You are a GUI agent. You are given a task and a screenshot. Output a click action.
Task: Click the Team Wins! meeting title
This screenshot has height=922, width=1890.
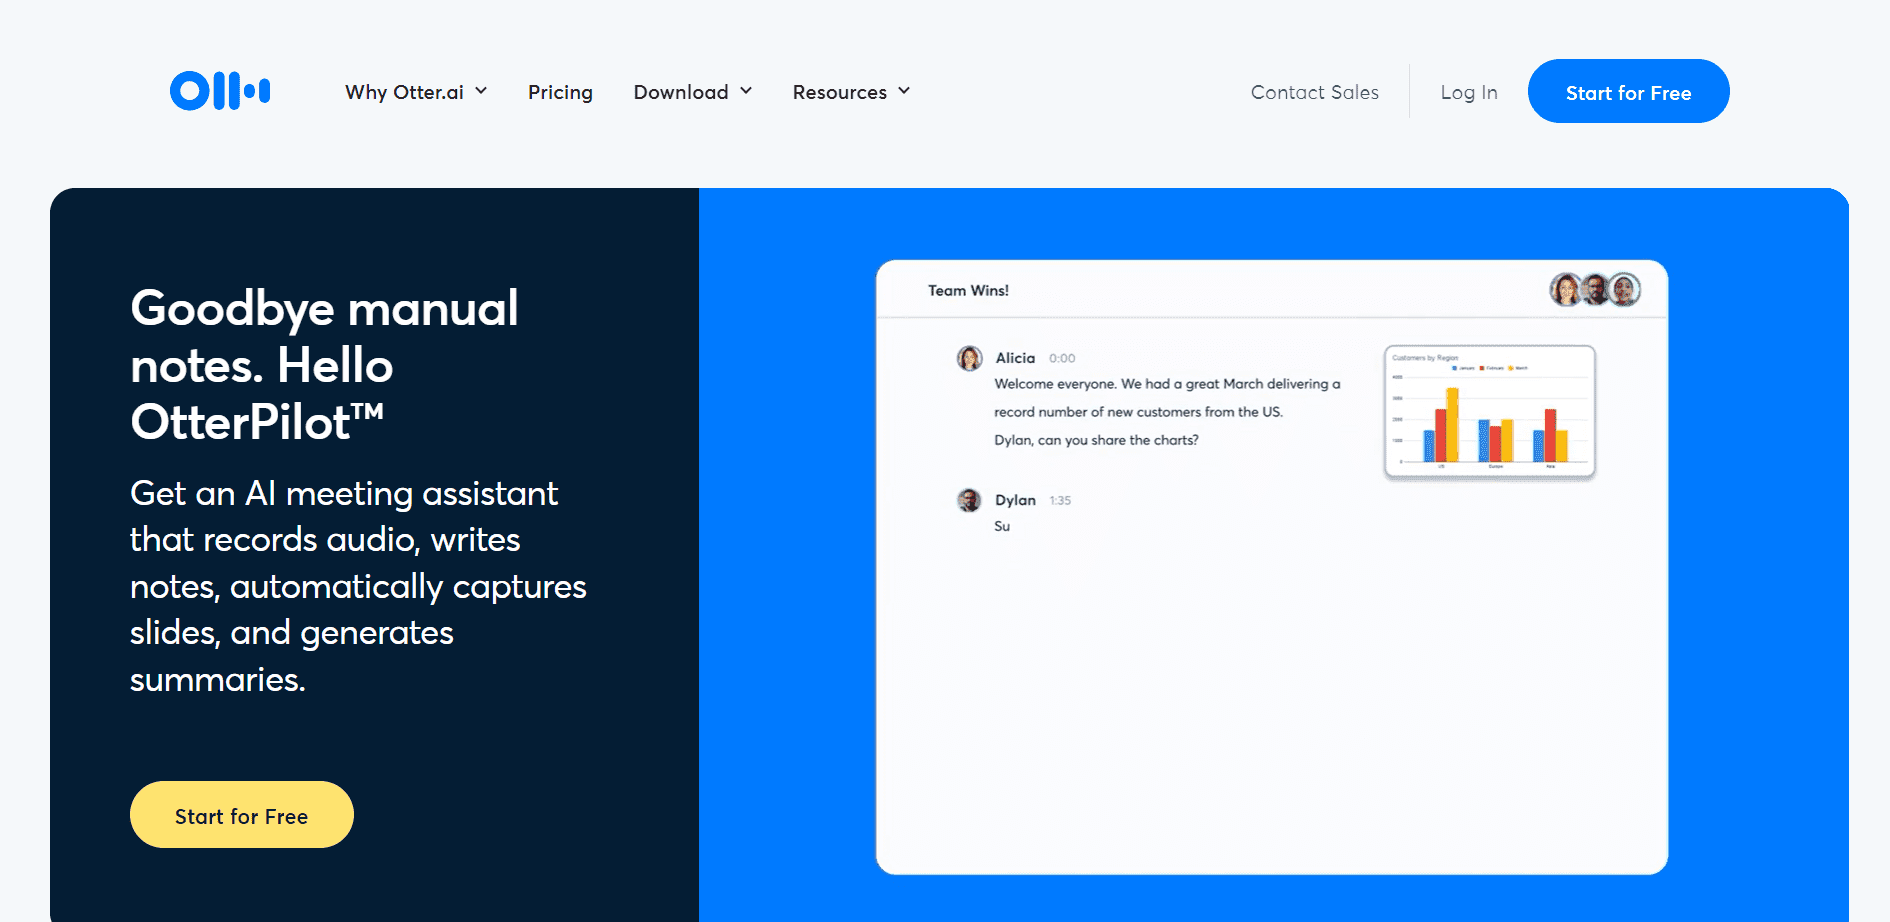pyautogui.click(x=968, y=290)
